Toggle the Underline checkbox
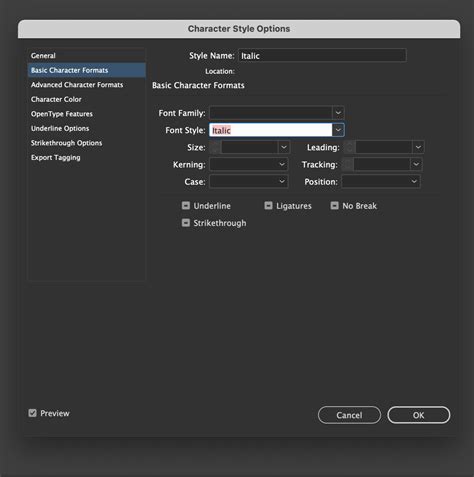Image resolution: width=474 pixels, height=477 pixels. pos(186,206)
